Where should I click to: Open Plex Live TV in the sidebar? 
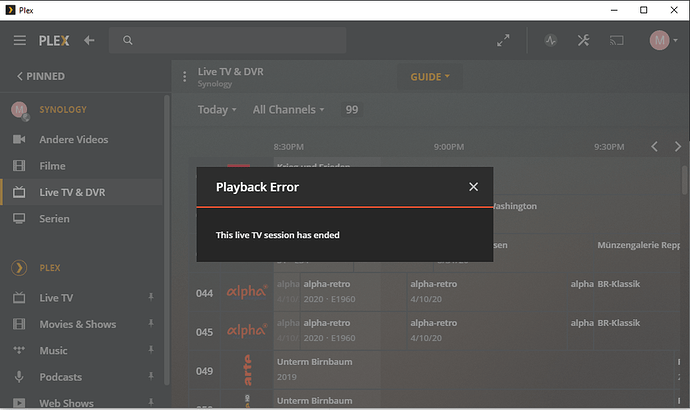(x=56, y=298)
